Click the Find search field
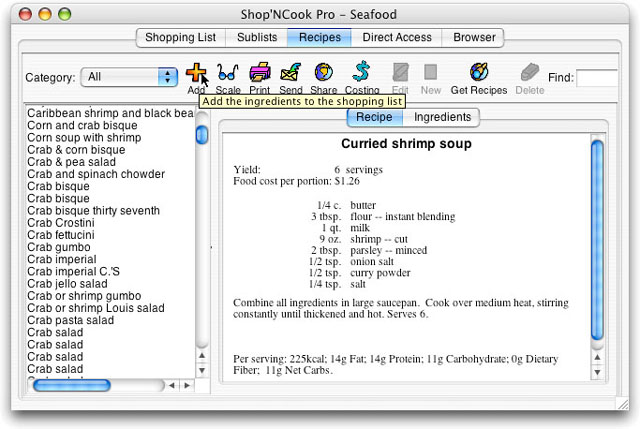 [597, 78]
